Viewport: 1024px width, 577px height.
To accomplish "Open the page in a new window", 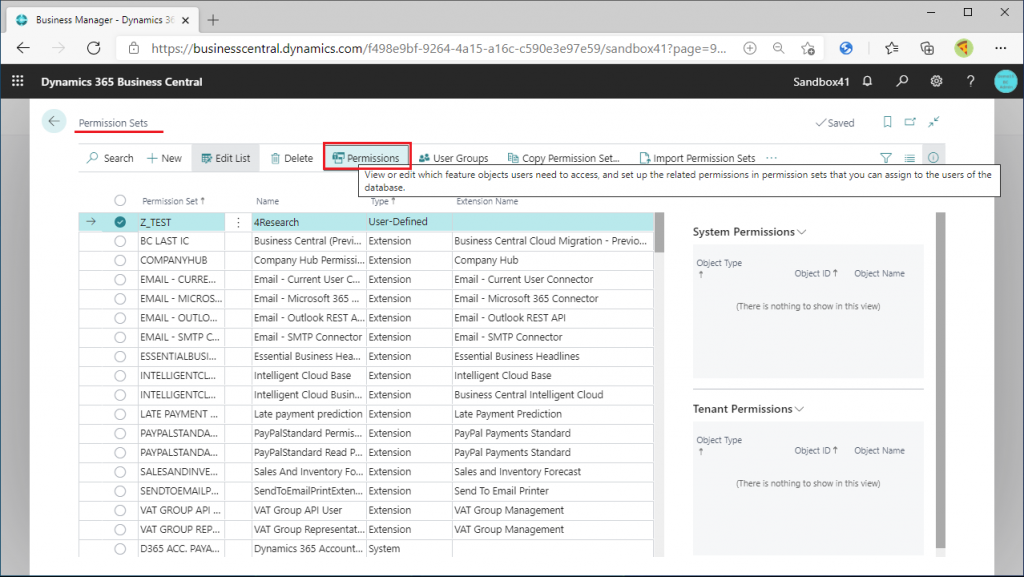I will click(910, 121).
